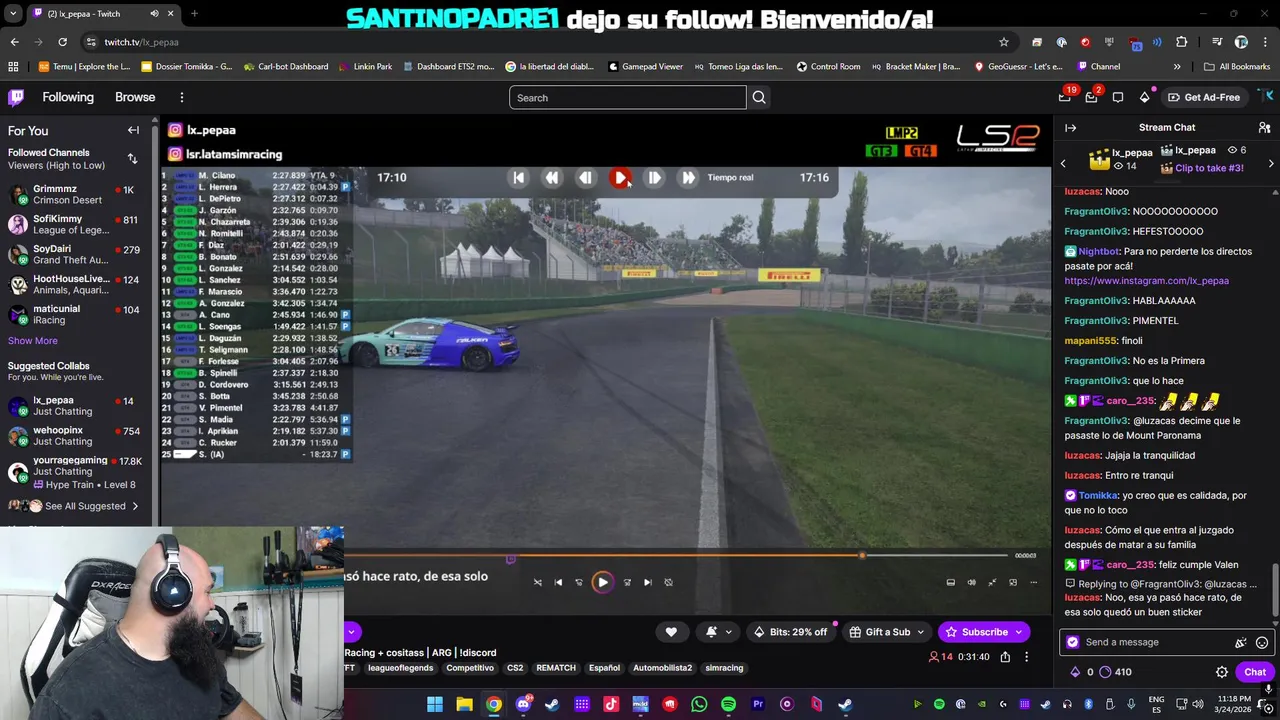Open Following tab
Viewport: 1280px width, 720px height.
(68, 97)
